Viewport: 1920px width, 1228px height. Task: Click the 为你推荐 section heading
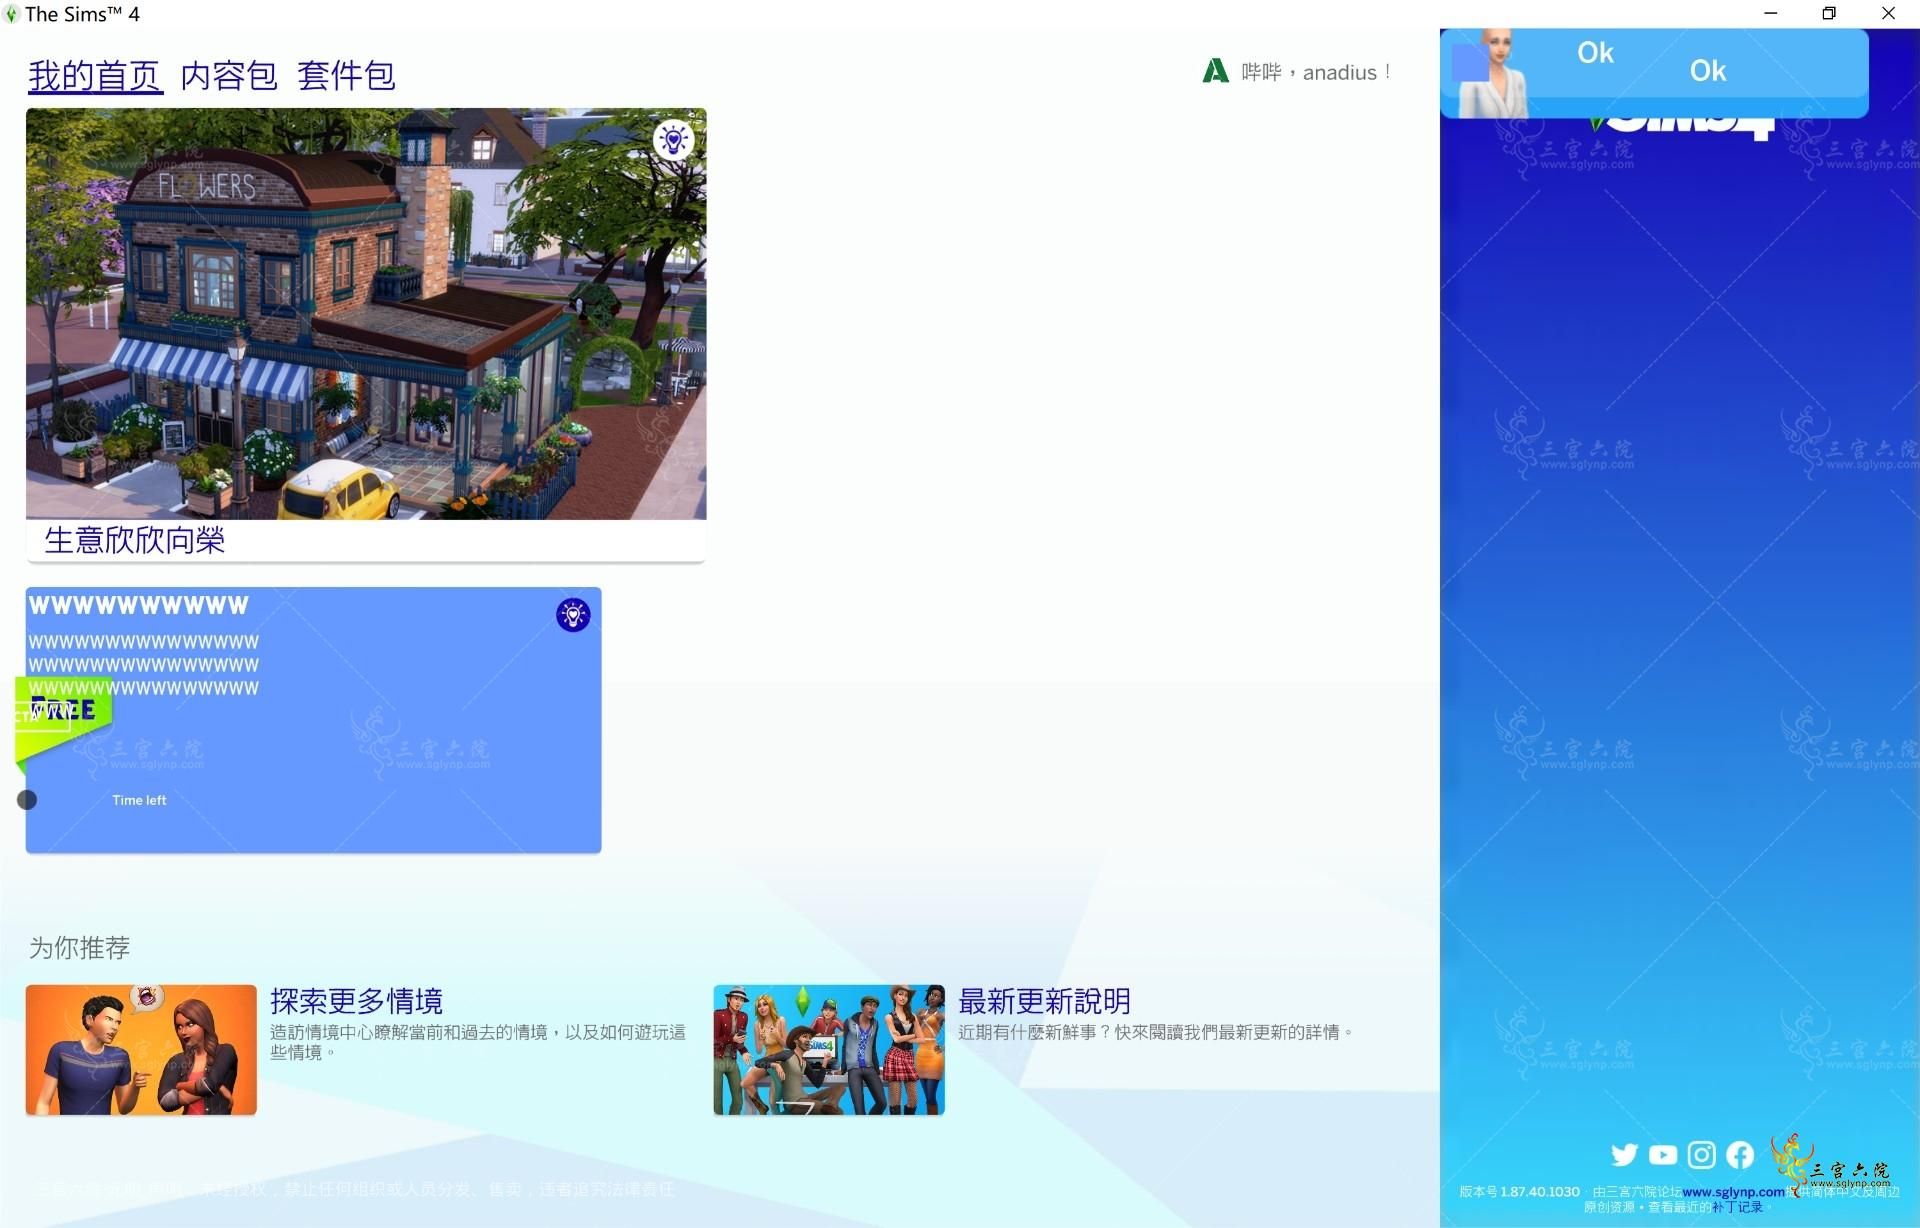[x=80, y=947]
